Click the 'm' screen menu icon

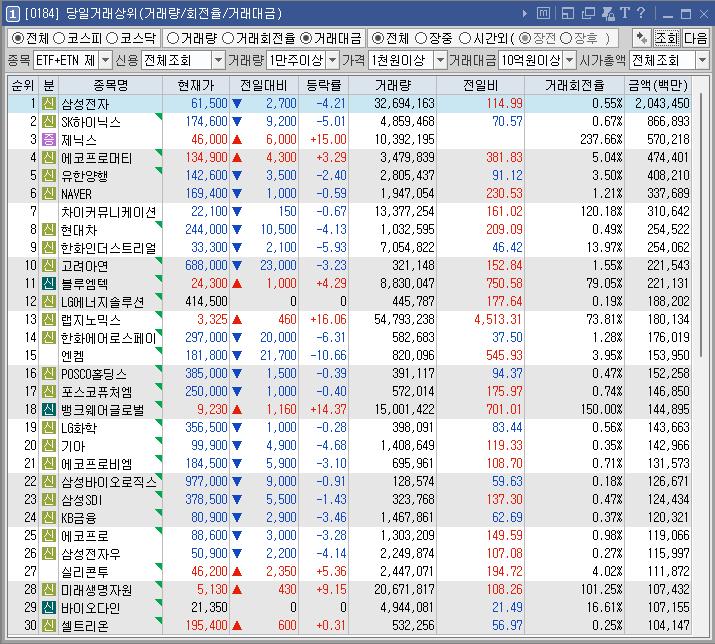coord(543,13)
